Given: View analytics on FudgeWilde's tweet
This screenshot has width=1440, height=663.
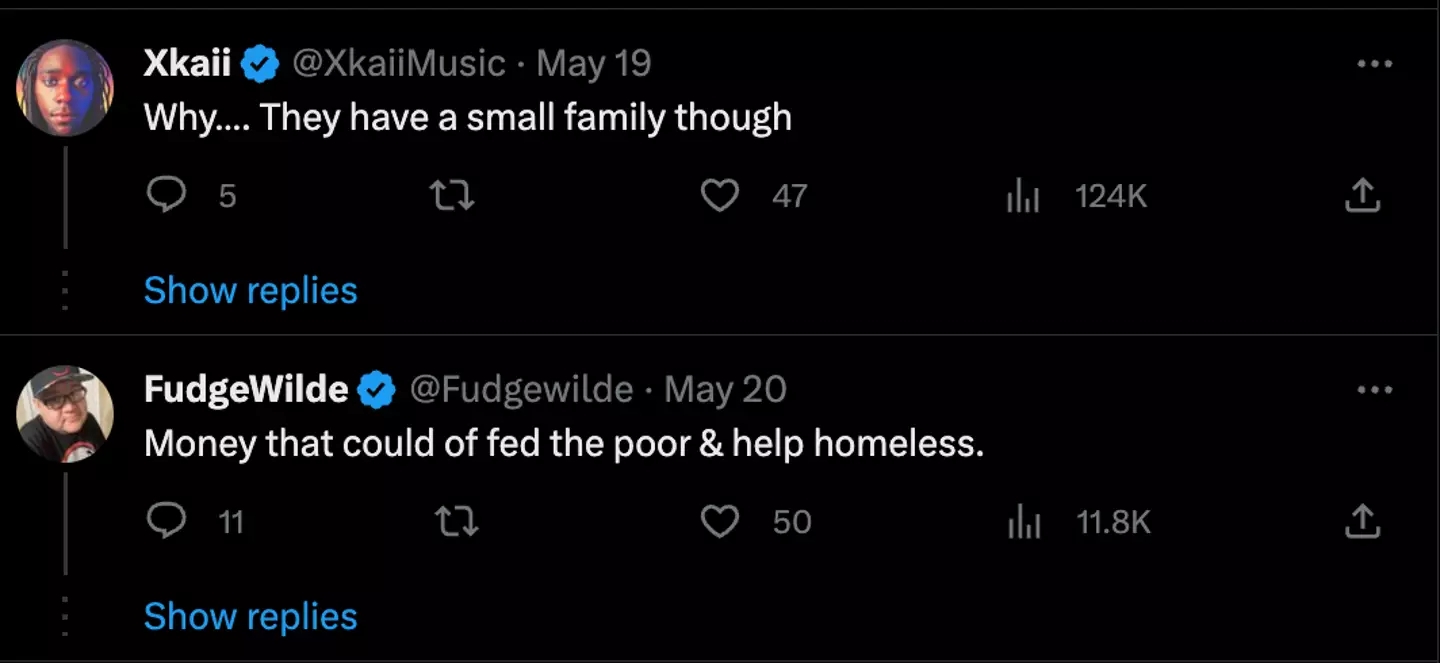Looking at the screenshot, I should [x=1023, y=522].
